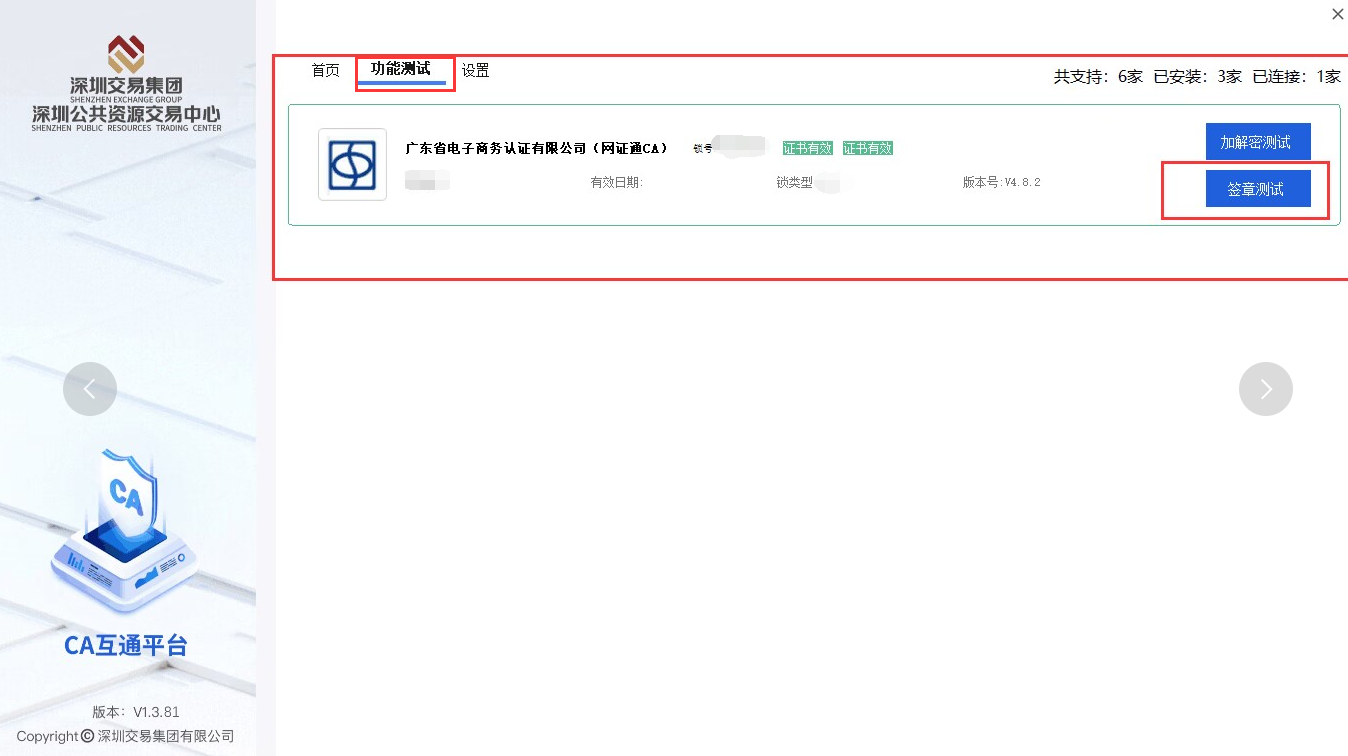
Task: Click the right carousel arrow
Action: (1265, 389)
